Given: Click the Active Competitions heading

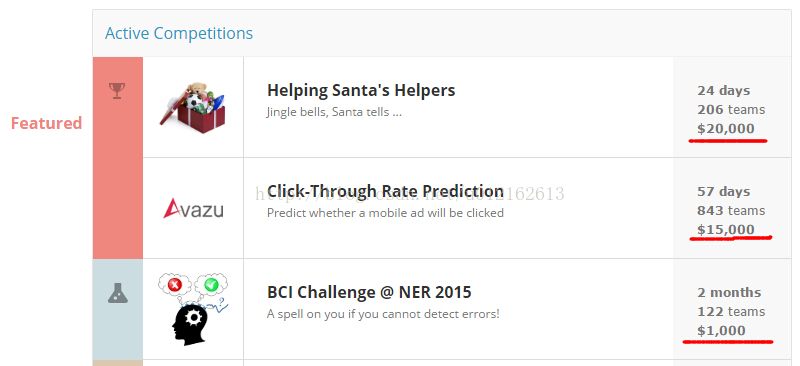Looking at the screenshot, I should pyautogui.click(x=179, y=33).
